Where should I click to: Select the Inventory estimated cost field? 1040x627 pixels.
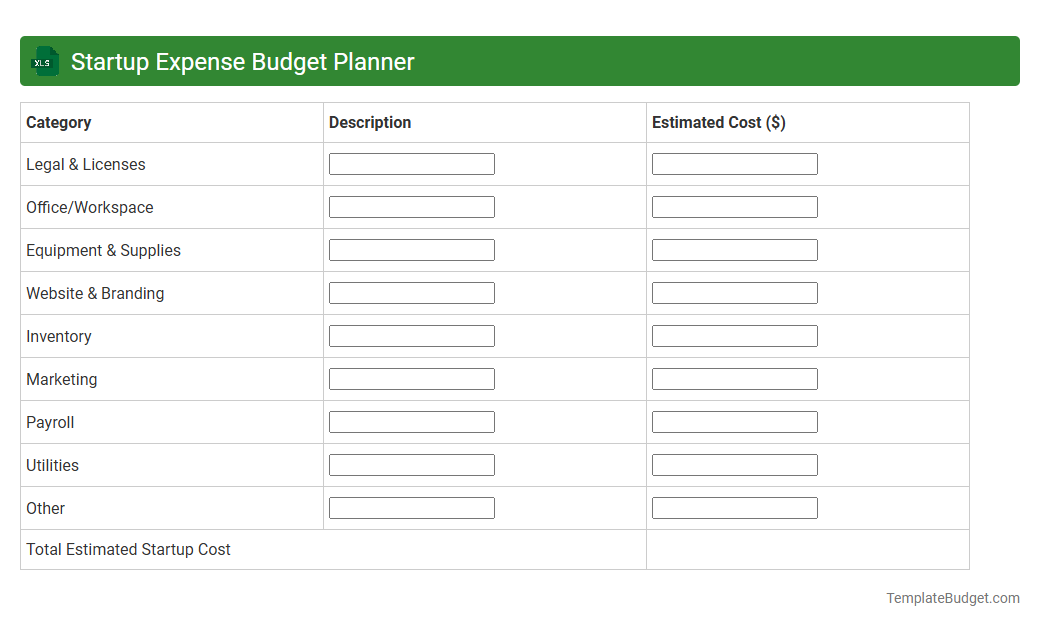coord(734,335)
